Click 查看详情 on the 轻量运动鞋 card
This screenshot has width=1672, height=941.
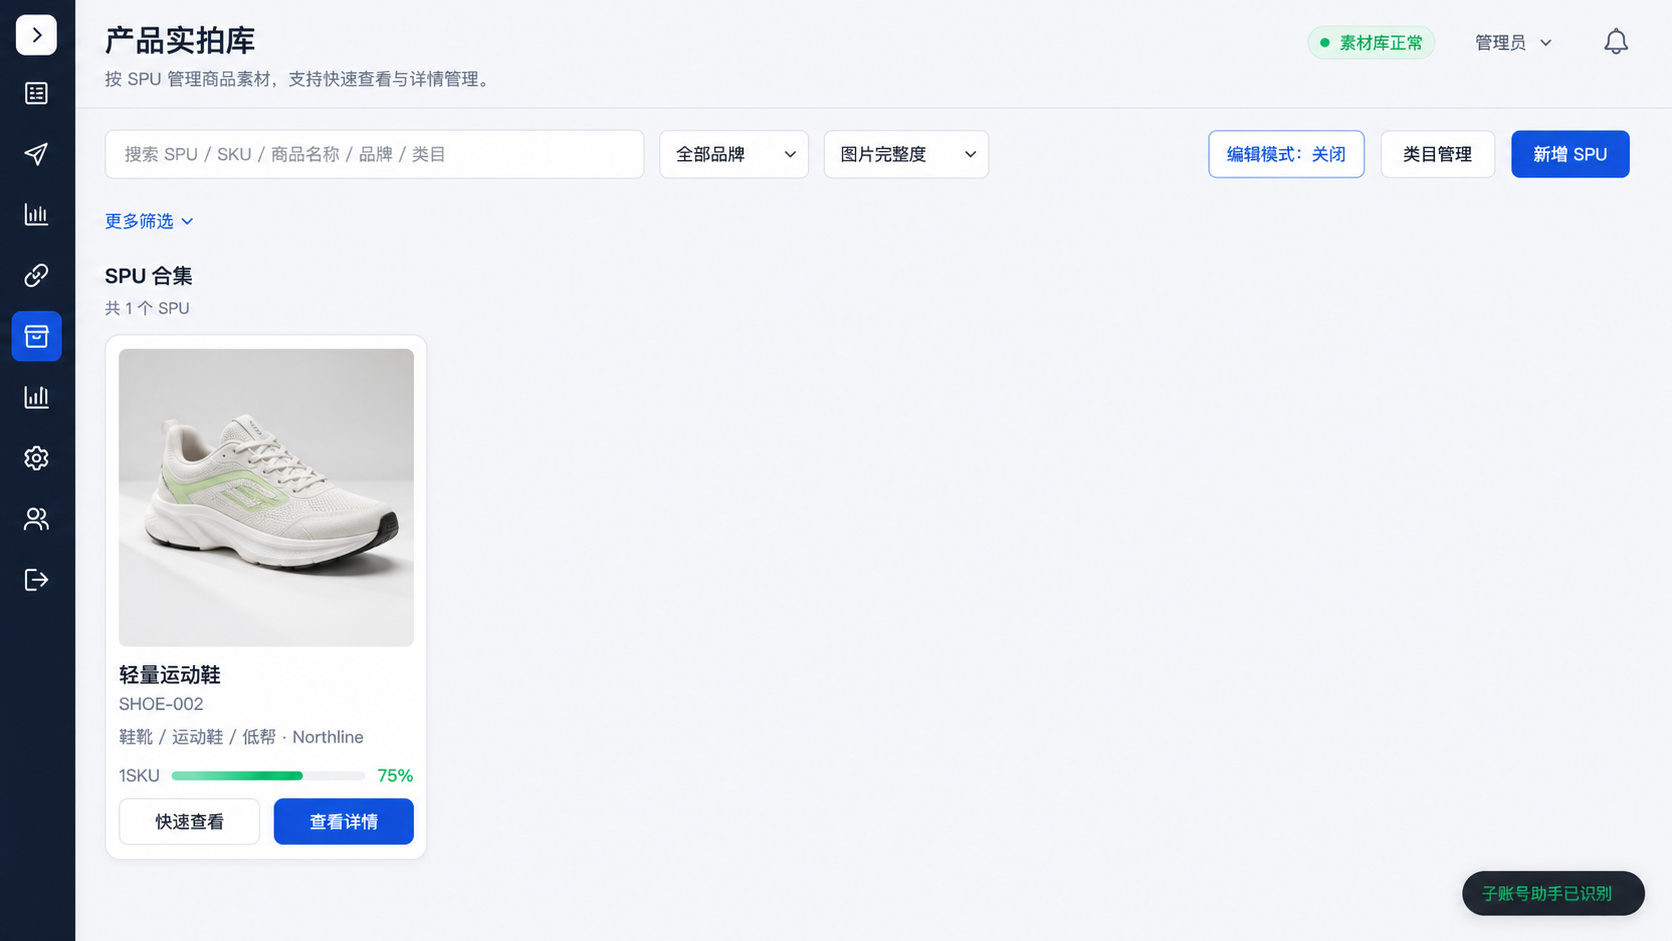click(343, 821)
